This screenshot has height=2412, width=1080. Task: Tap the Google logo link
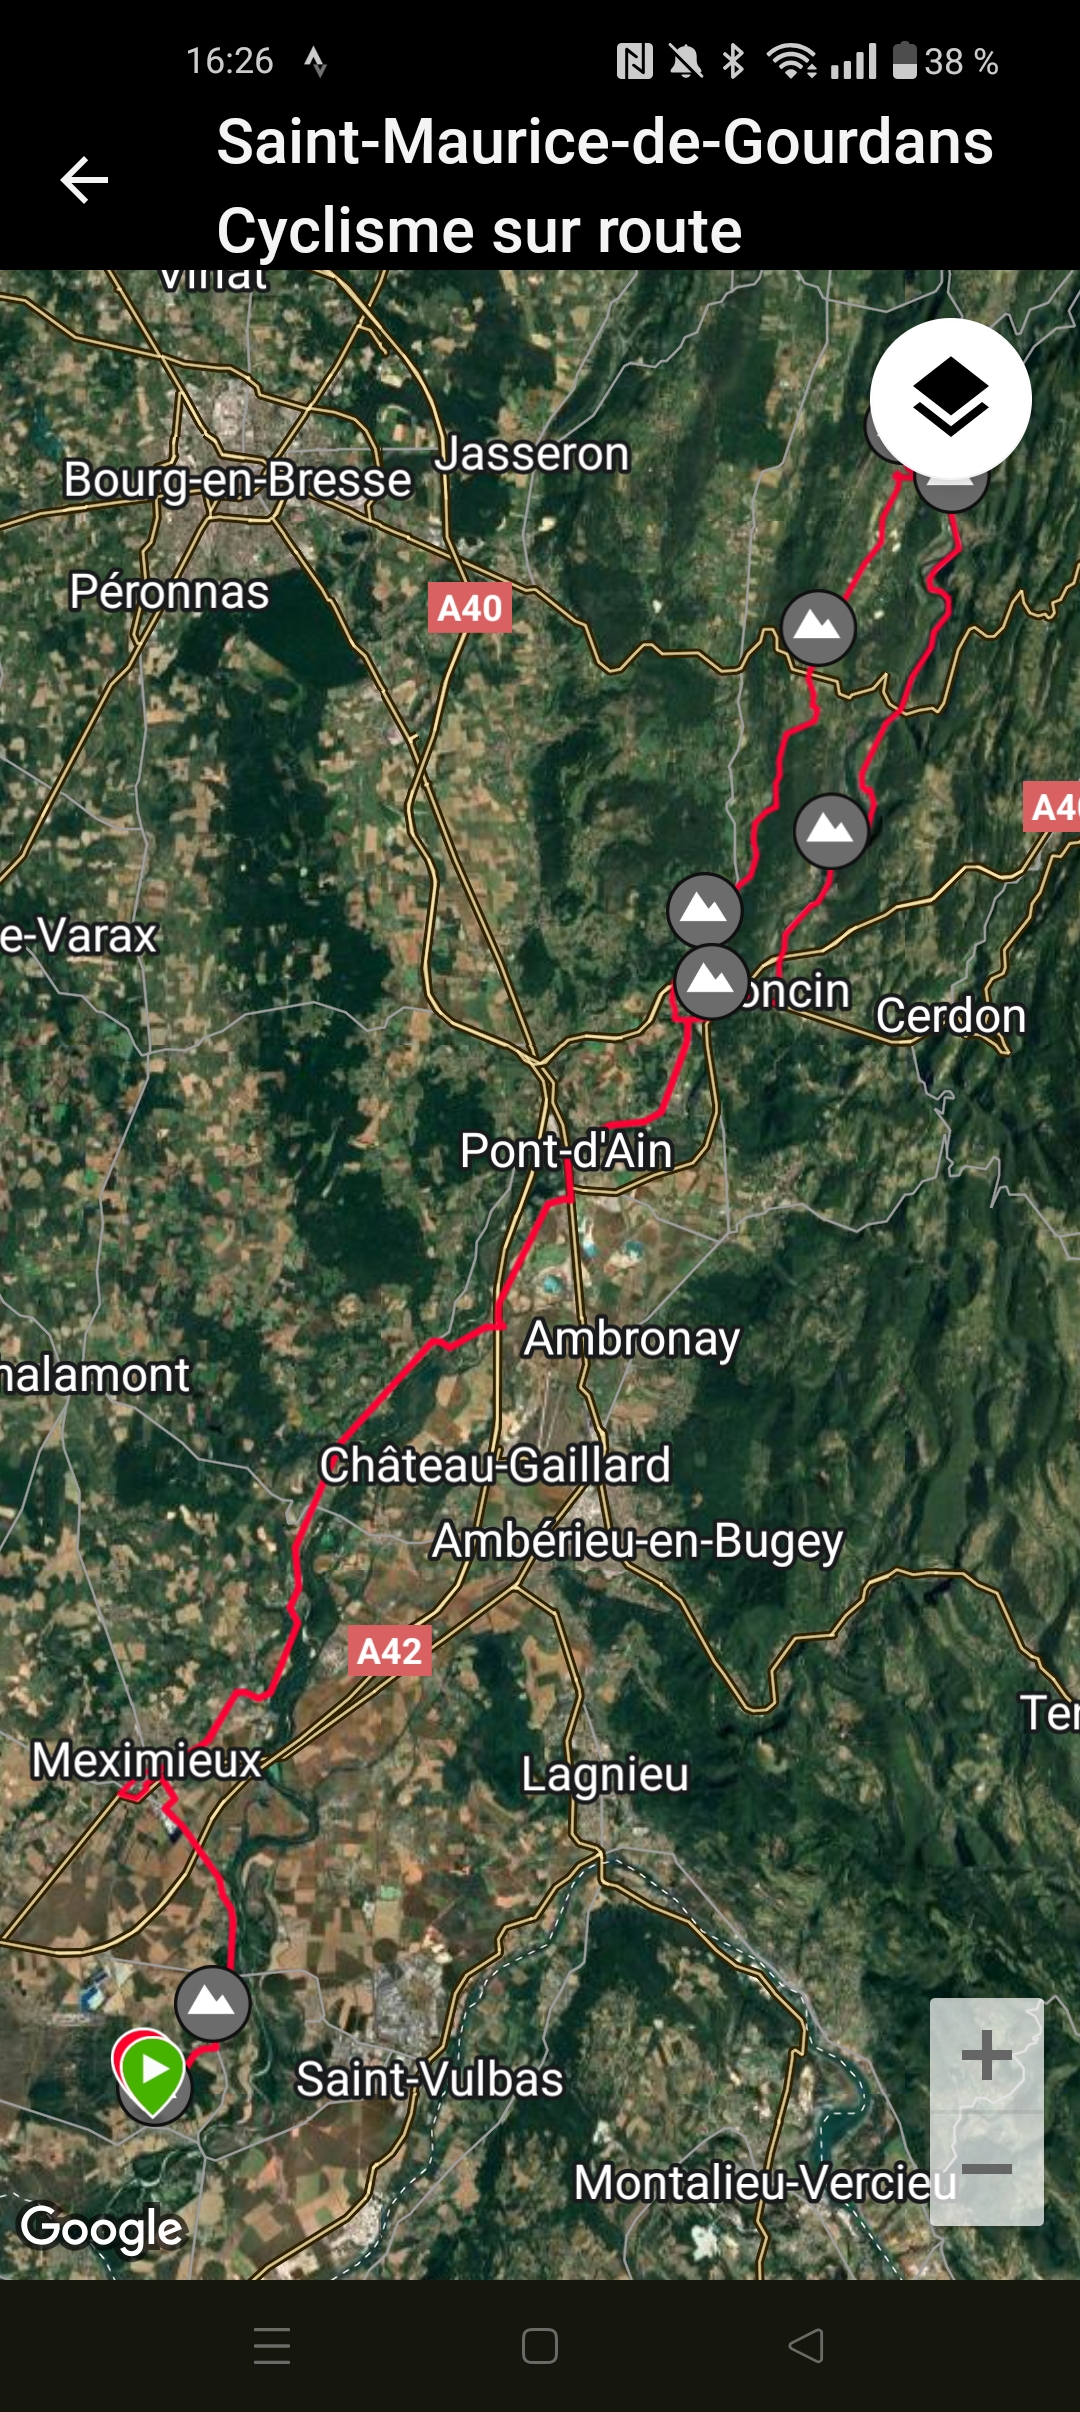point(102,2229)
